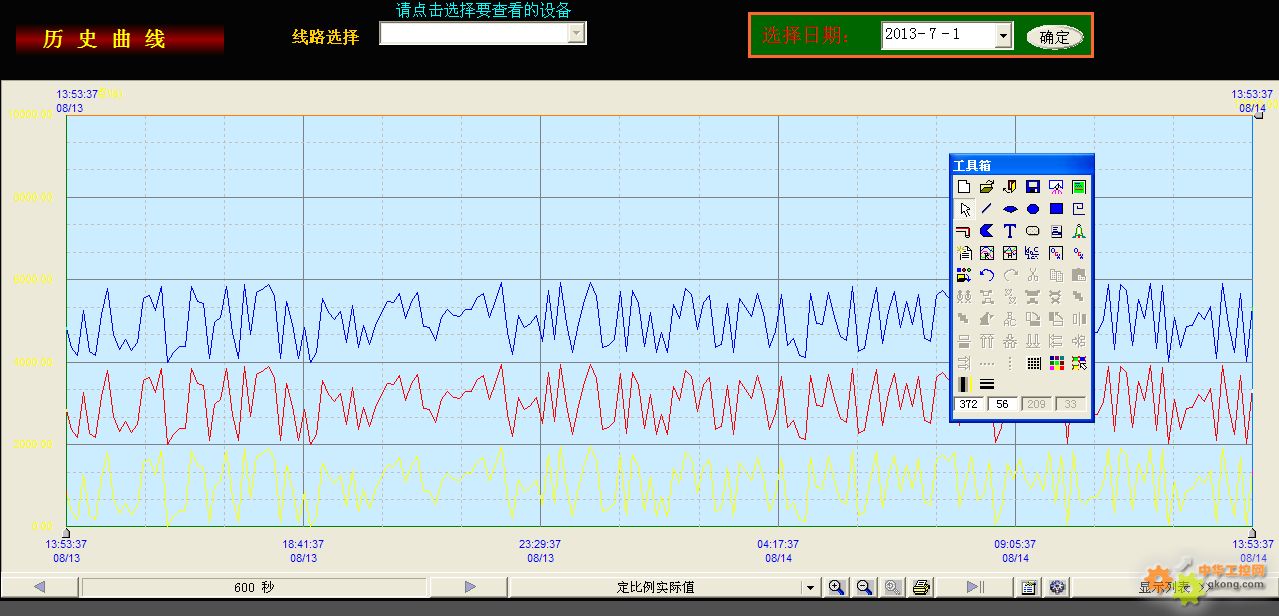Choose the filled rectangle tool
The height and width of the screenshot is (616, 1279).
pyautogui.click(x=1056, y=209)
